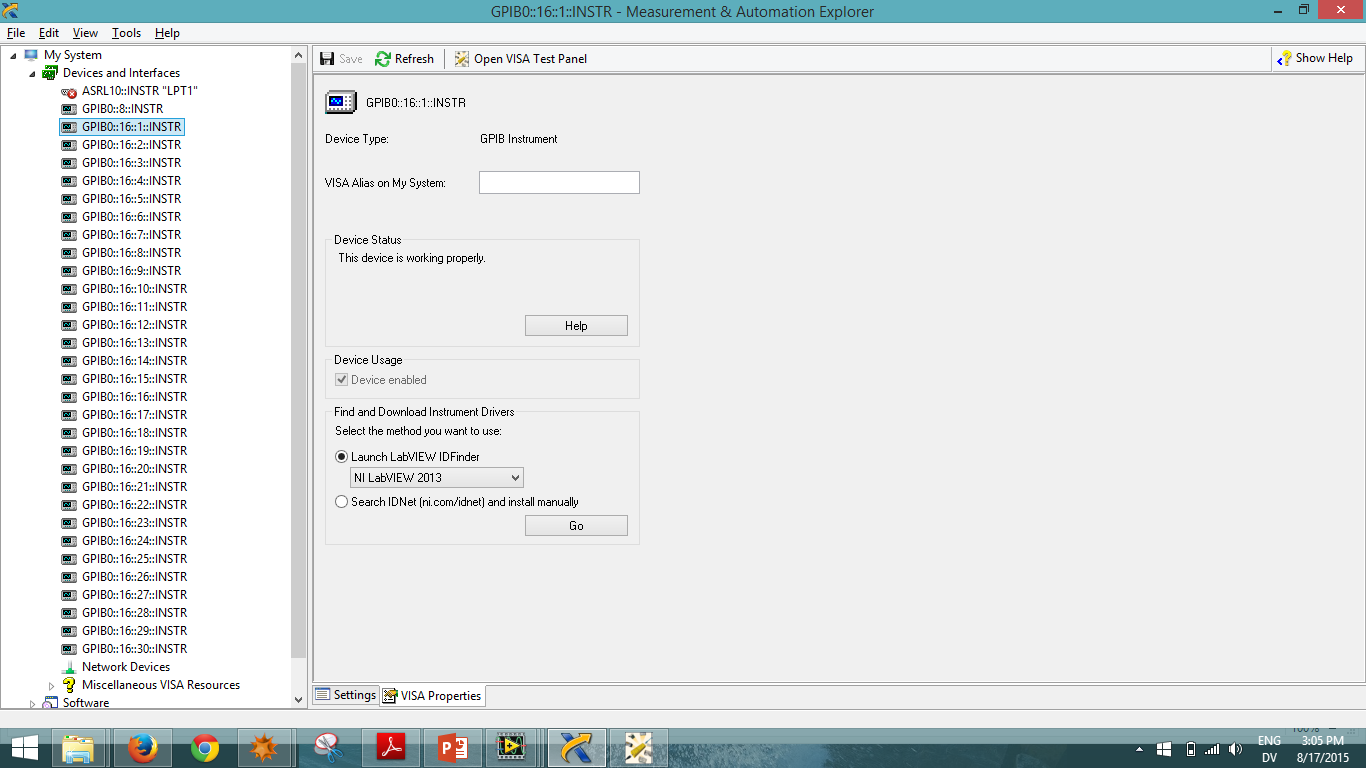Image resolution: width=1366 pixels, height=768 pixels.
Task: Collapse the Devices and Interfaces node
Action: click(32, 74)
